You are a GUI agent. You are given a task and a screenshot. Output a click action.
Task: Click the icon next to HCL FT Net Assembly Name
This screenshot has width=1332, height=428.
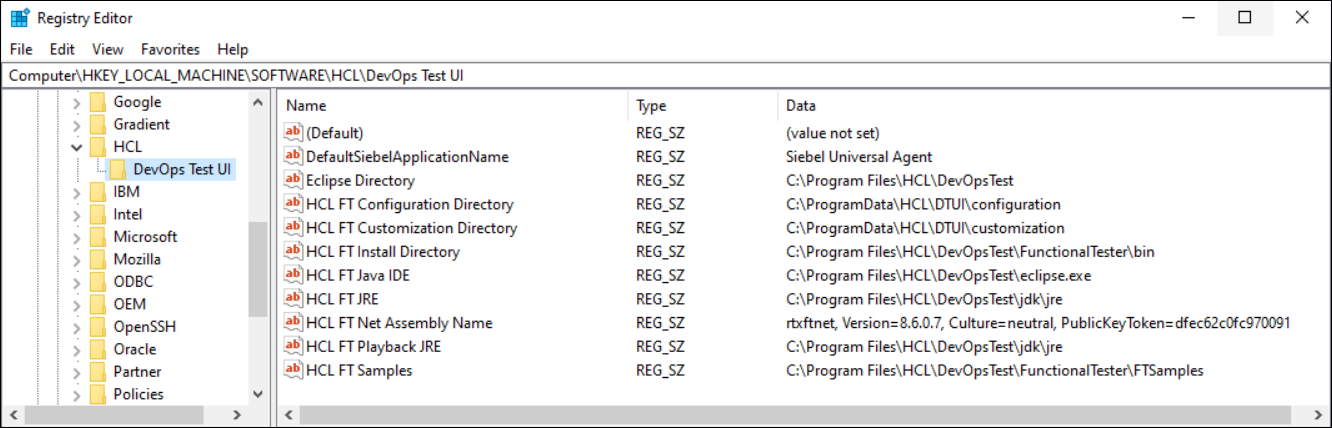point(293,323)
